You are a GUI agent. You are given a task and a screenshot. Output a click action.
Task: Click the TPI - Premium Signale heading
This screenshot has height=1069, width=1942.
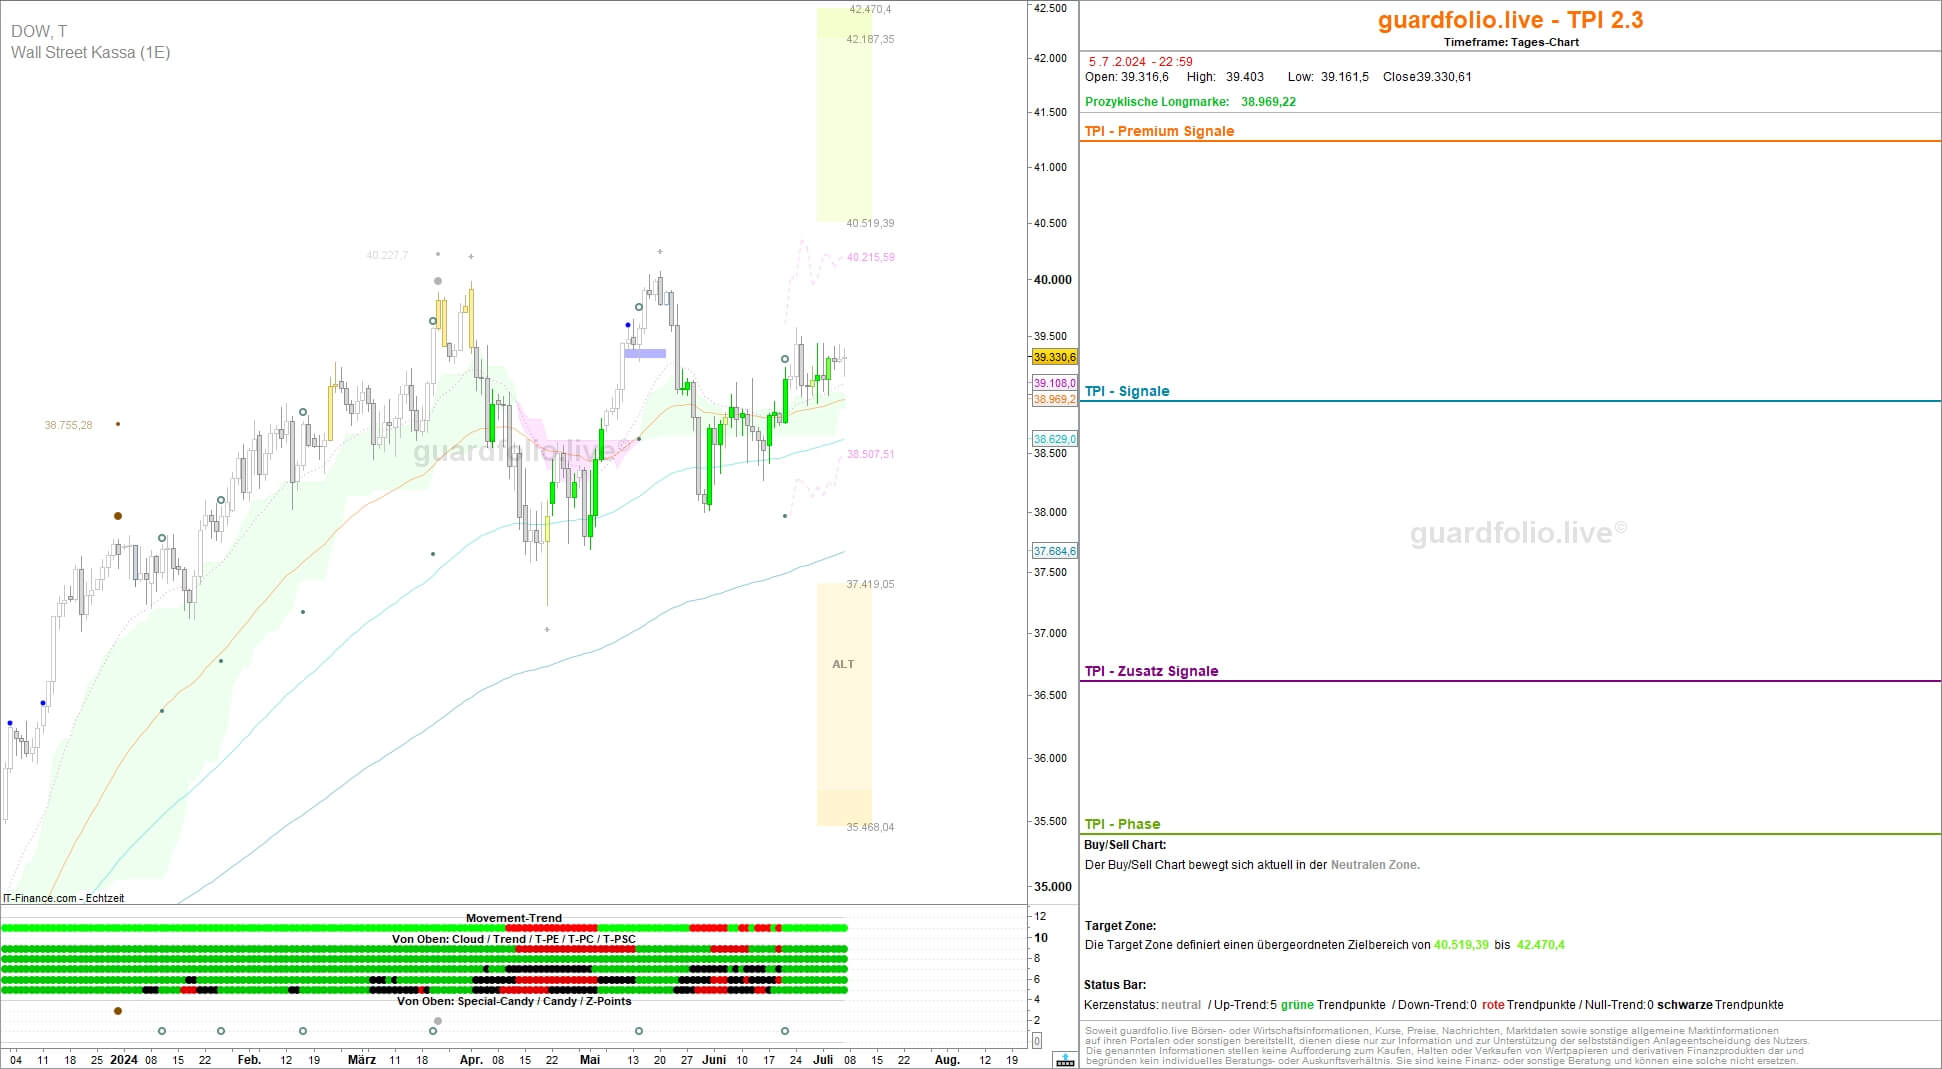(1159, 131)
